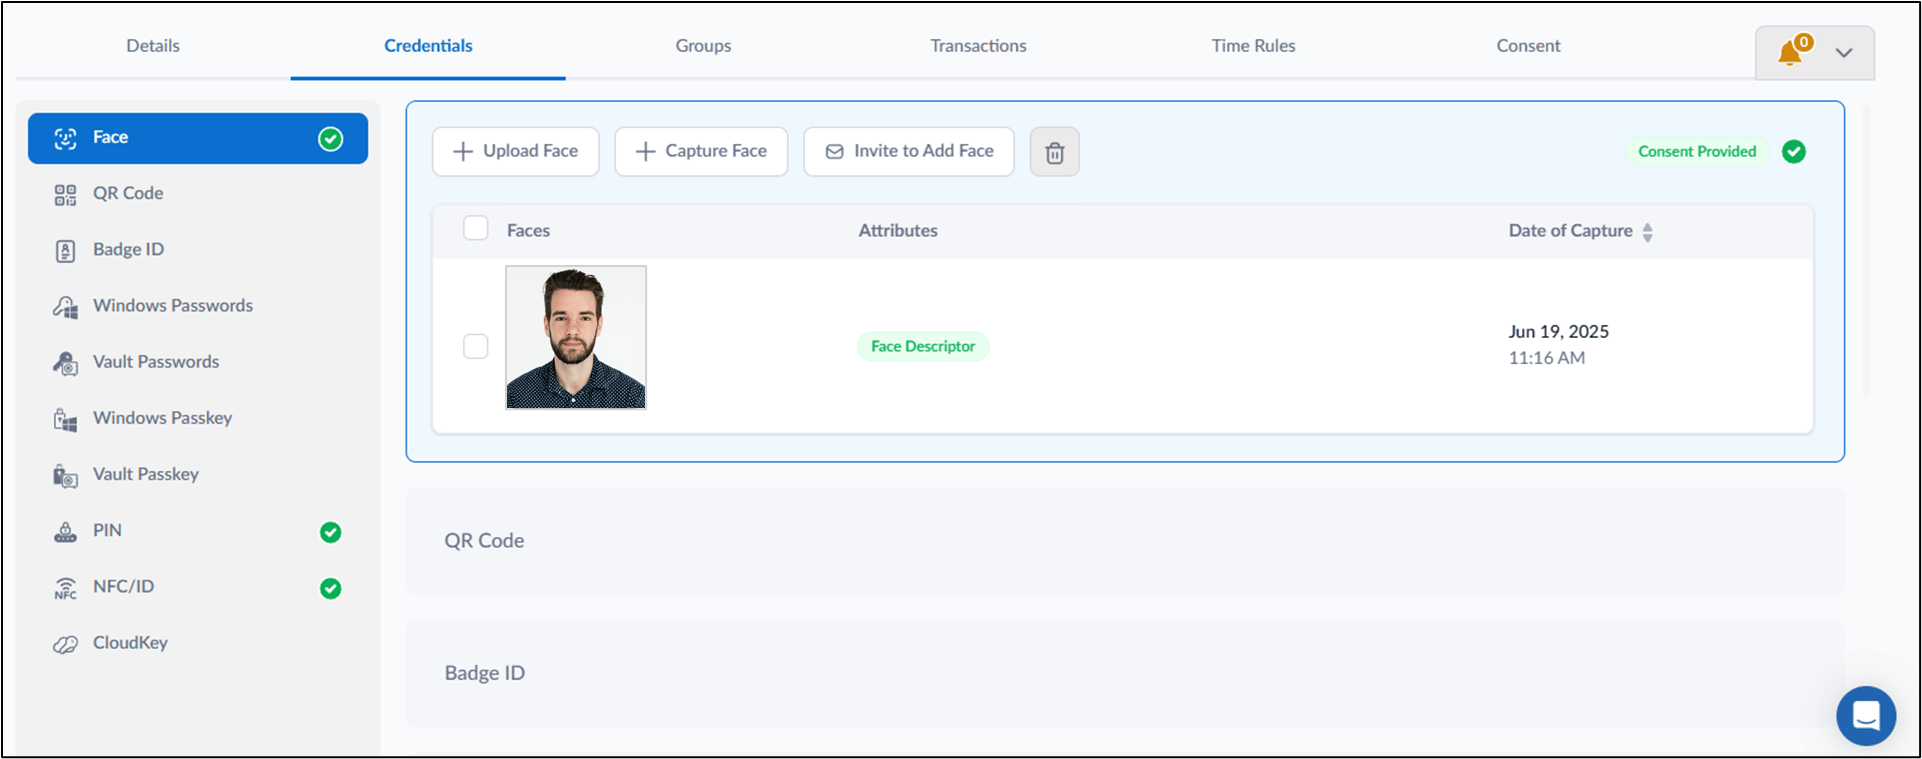The height and width of the screenshot is (759, 1922).
Task: Click the Windows Passwords sidebar icon
Action: [x=65, y=307]
